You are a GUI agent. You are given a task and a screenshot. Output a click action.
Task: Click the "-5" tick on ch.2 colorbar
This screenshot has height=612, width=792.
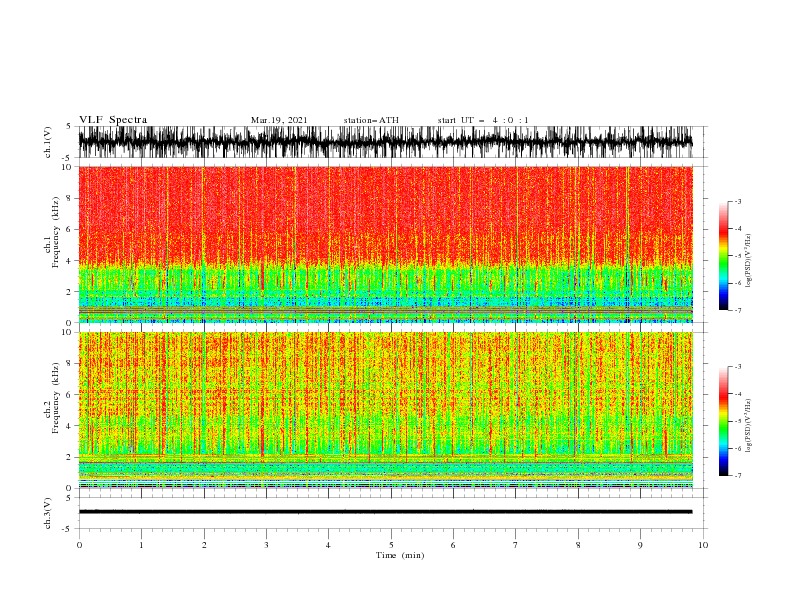pos(738,421)
